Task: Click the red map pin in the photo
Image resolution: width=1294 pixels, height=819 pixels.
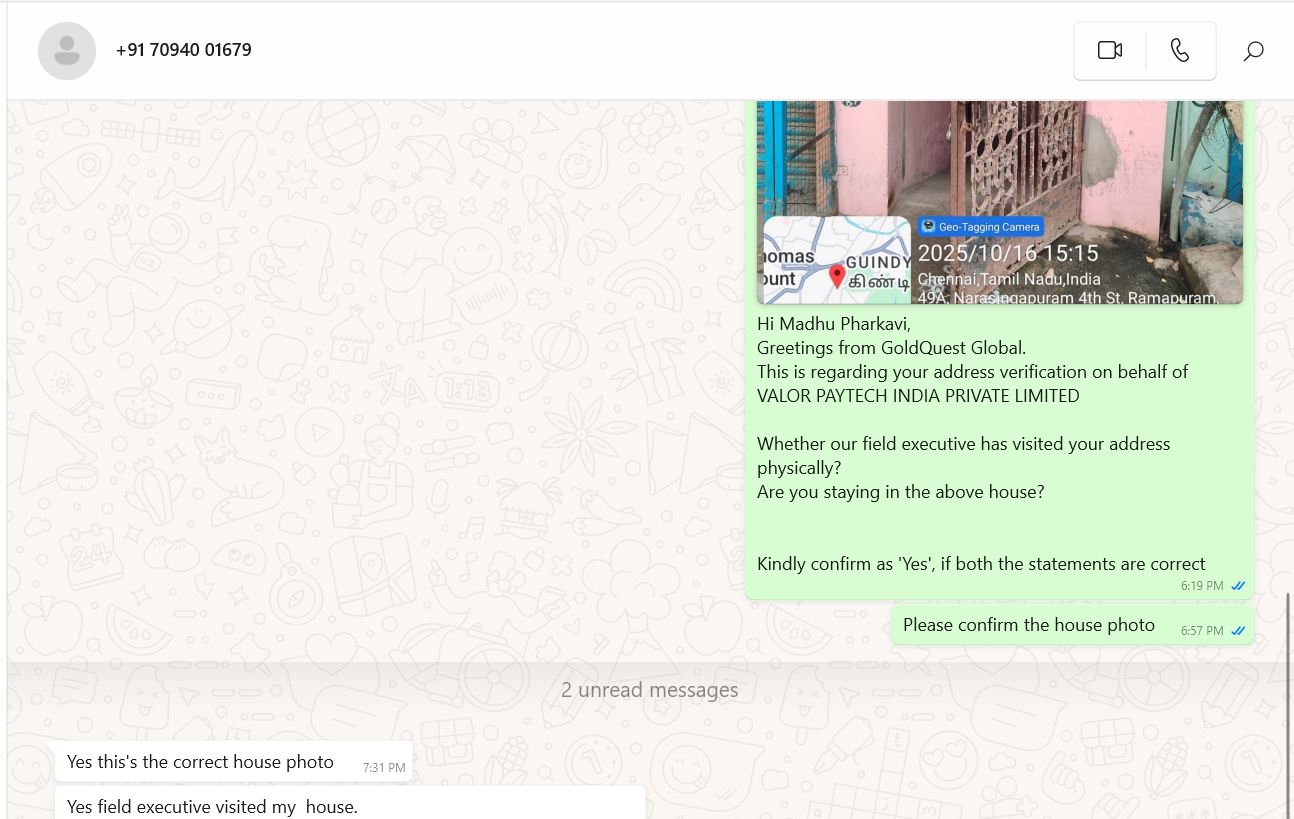Action: click(x=838, y=276)
